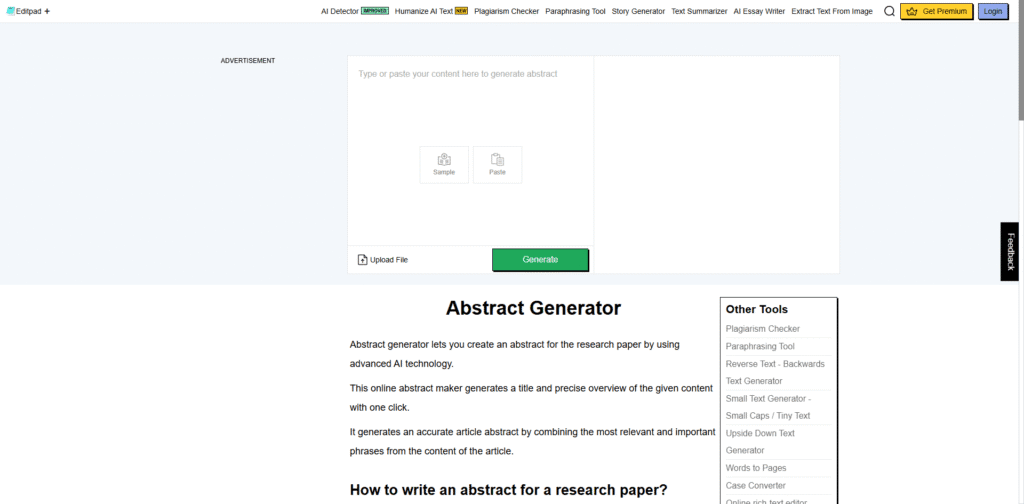
Task: Open Humanize AI Text from navigation
Action: pos(425,11)
